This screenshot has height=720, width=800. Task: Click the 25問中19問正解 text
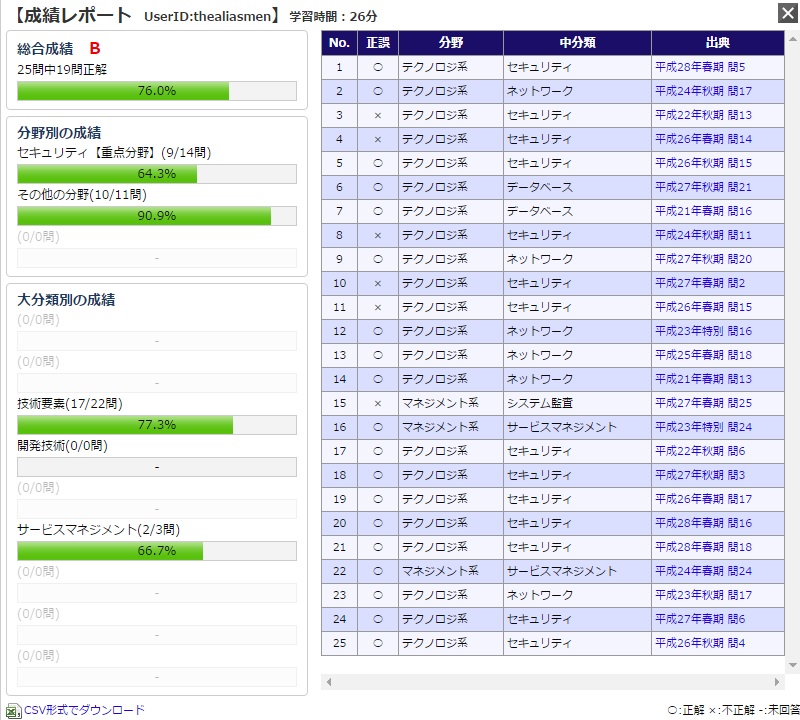(62, 69)
